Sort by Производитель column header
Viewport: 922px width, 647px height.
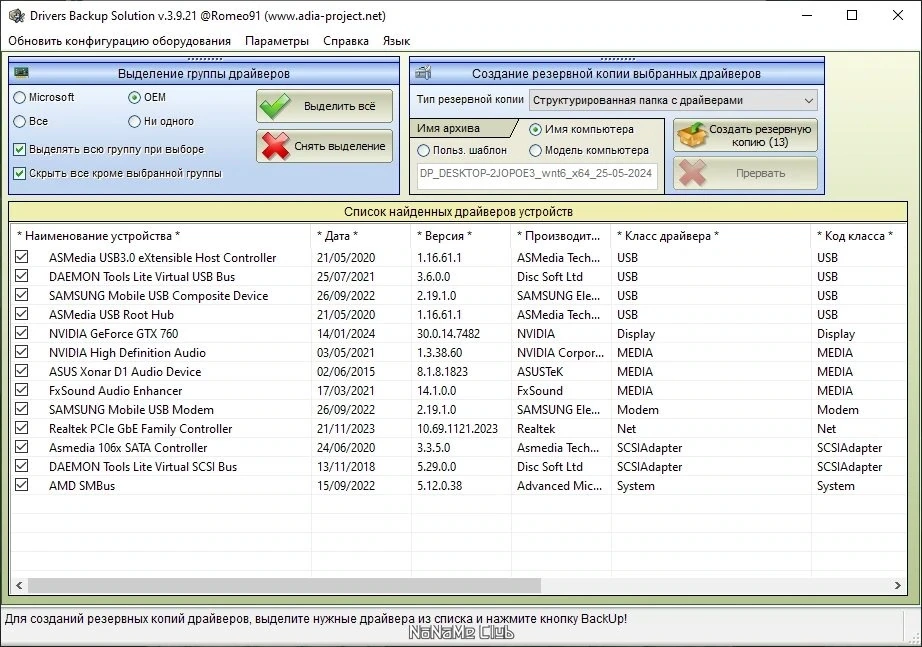(560, 236)
